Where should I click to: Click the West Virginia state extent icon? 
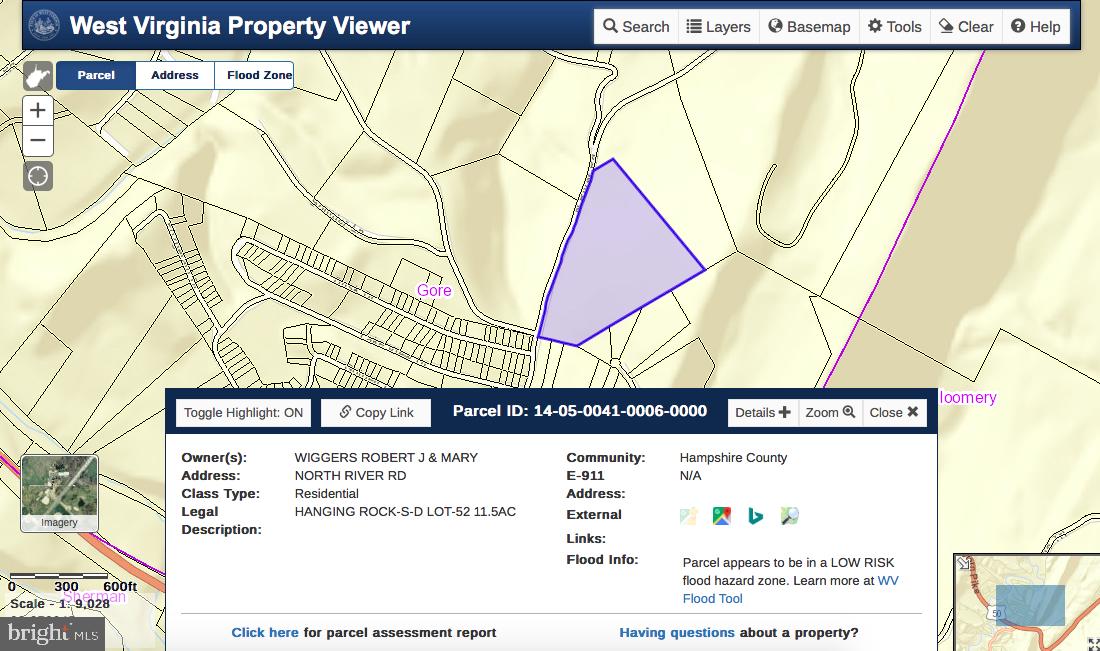tap(37, 76)
